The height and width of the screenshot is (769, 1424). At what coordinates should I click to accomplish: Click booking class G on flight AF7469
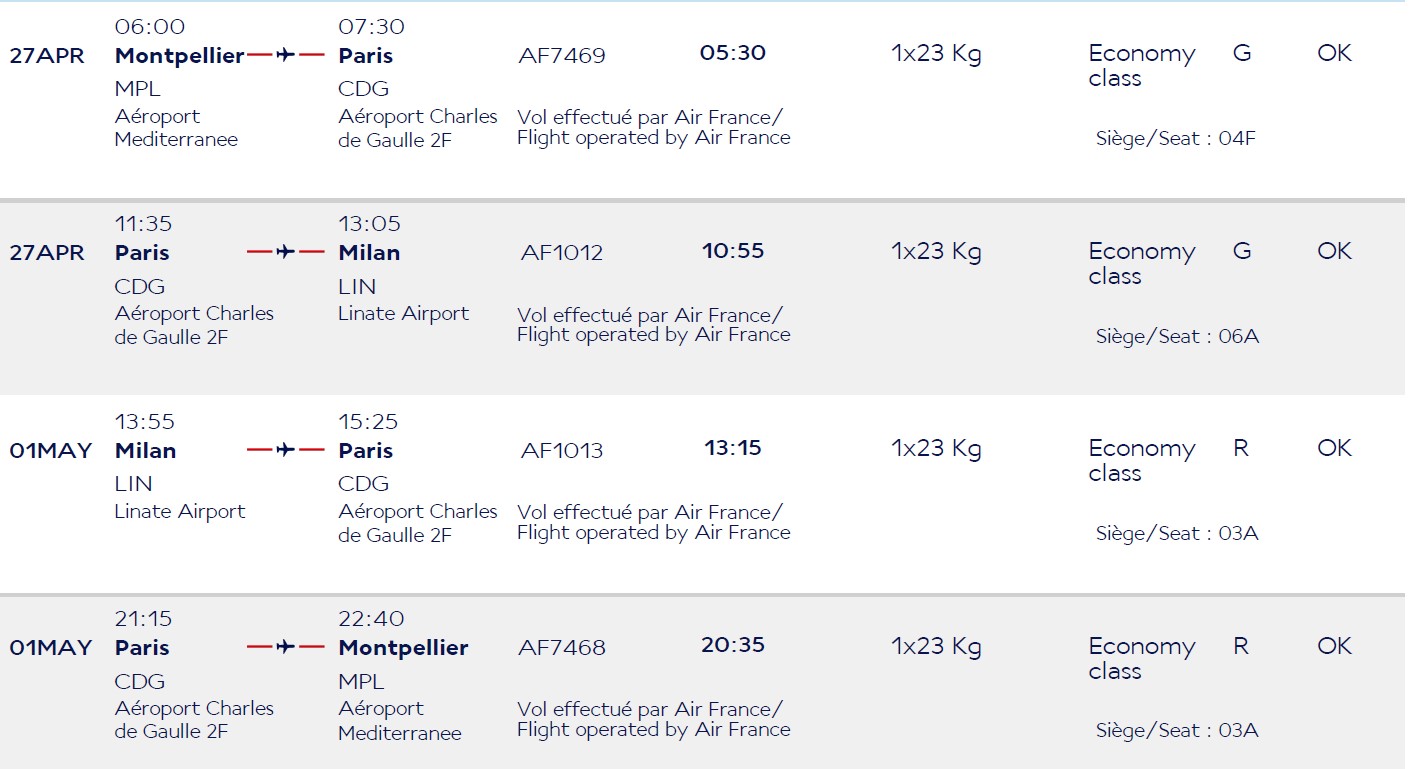point(1241,53)
